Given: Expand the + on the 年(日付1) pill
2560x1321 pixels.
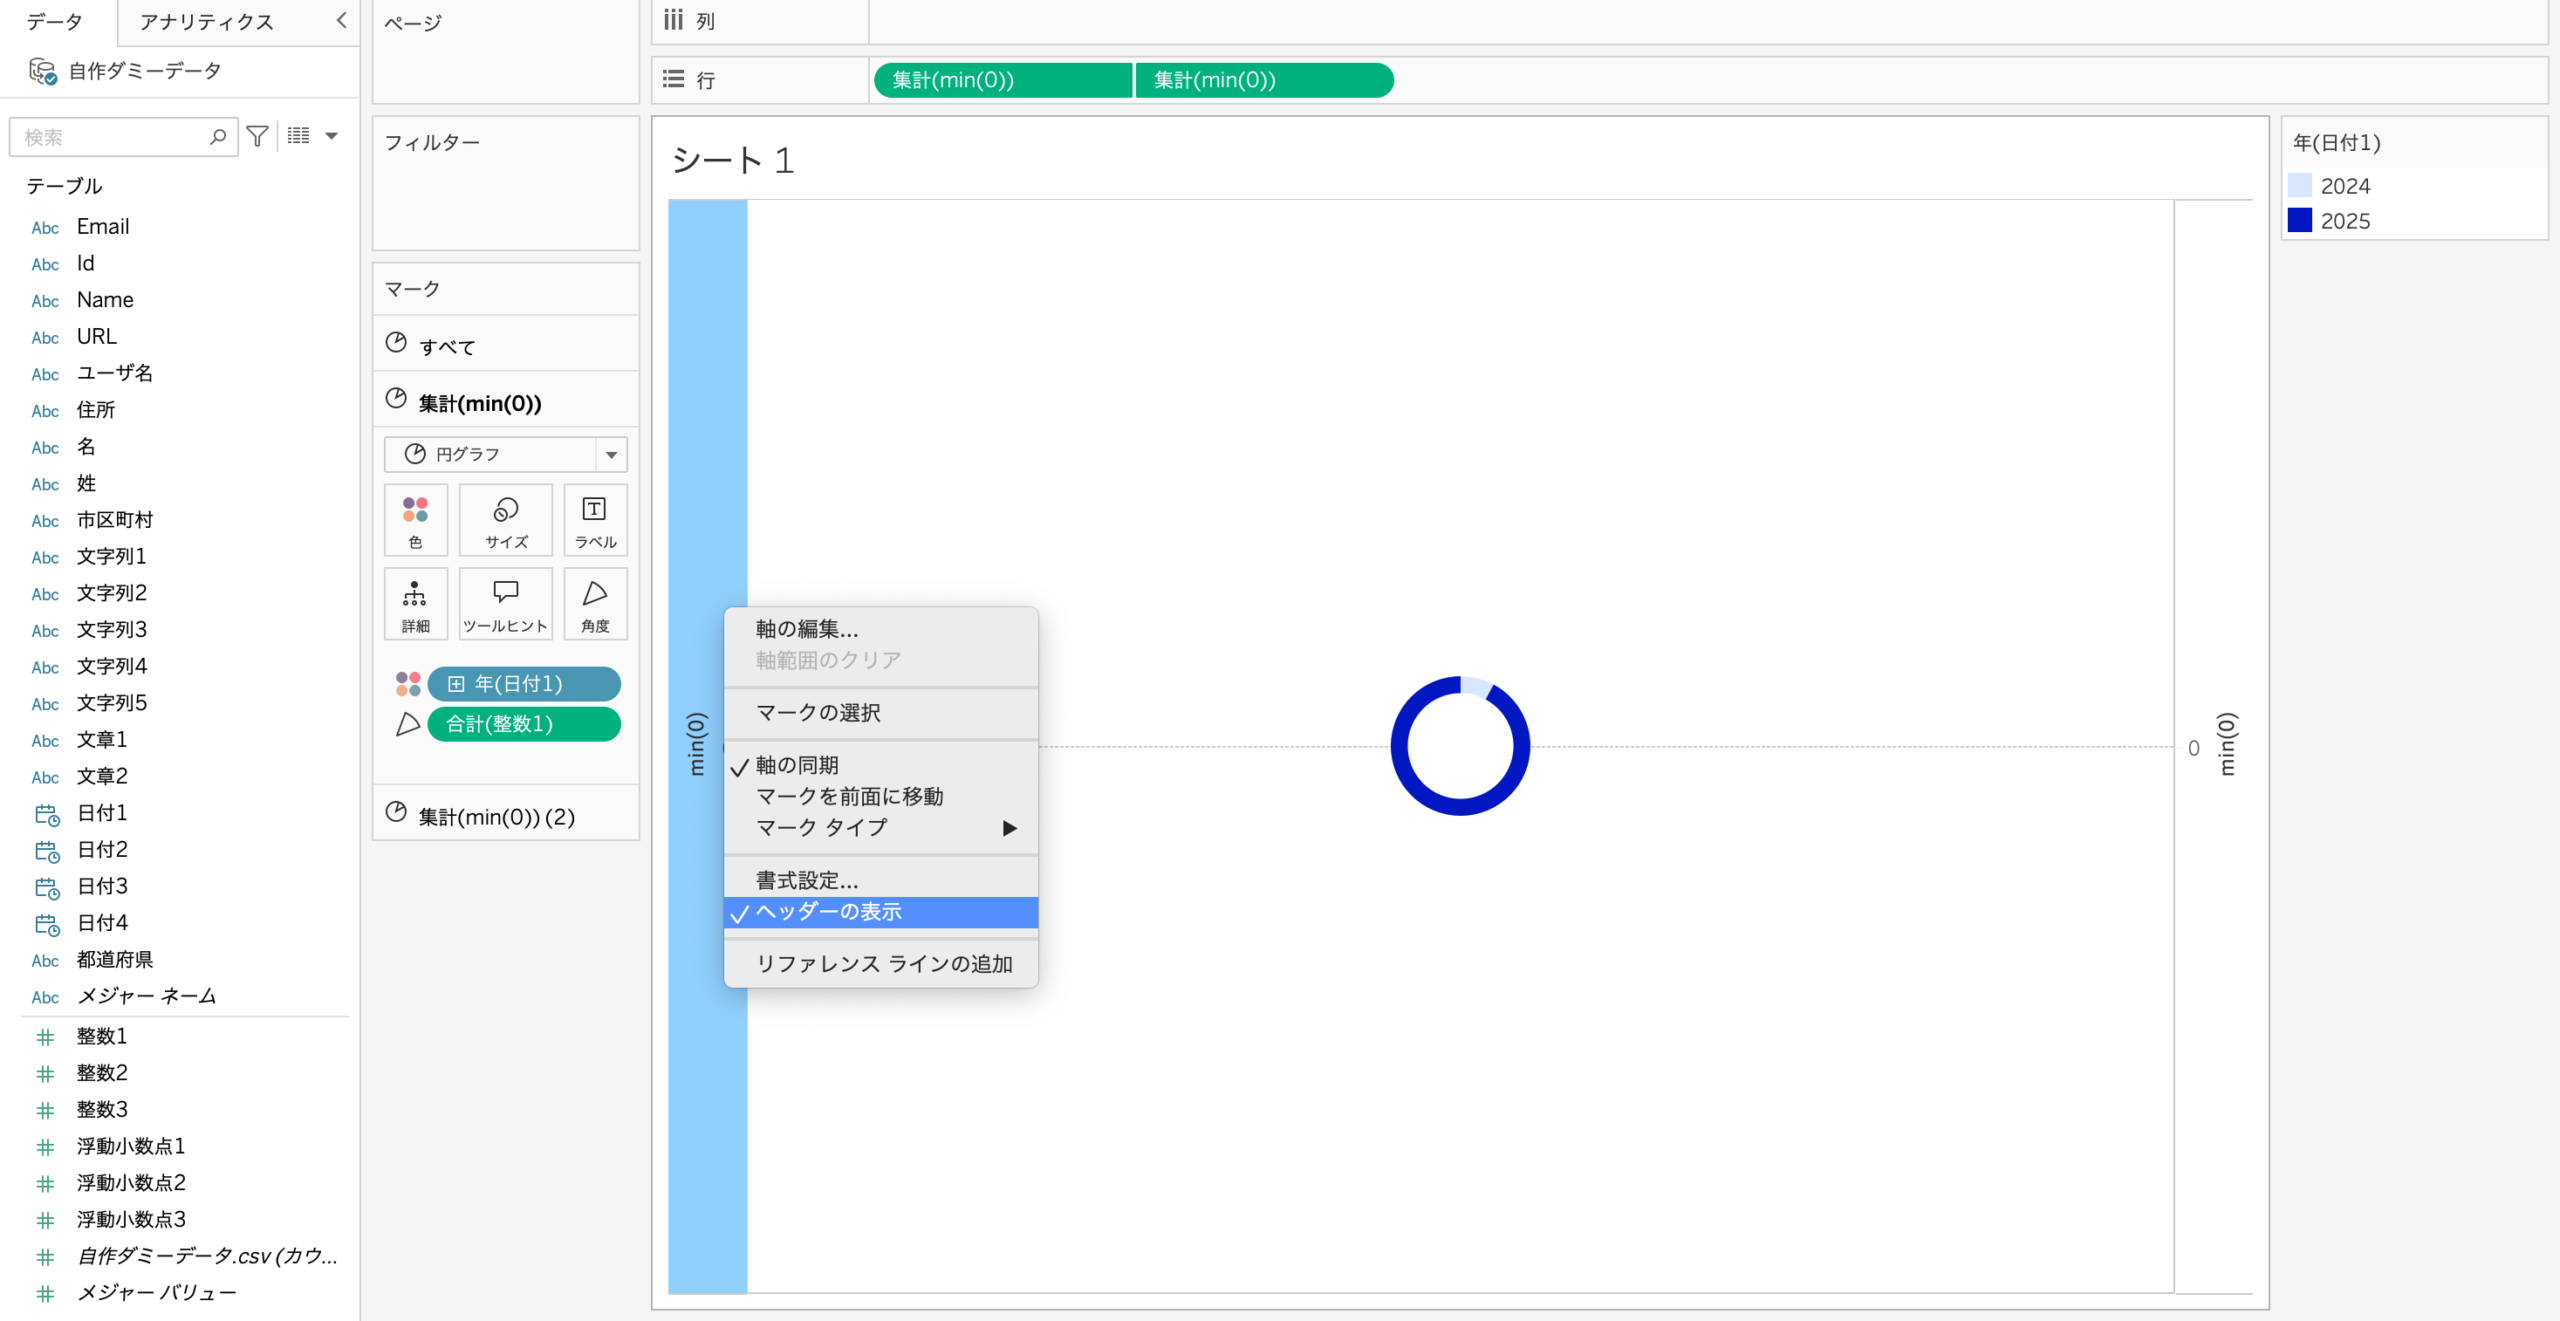Looking at the screenshot, I should pos(456,684).
